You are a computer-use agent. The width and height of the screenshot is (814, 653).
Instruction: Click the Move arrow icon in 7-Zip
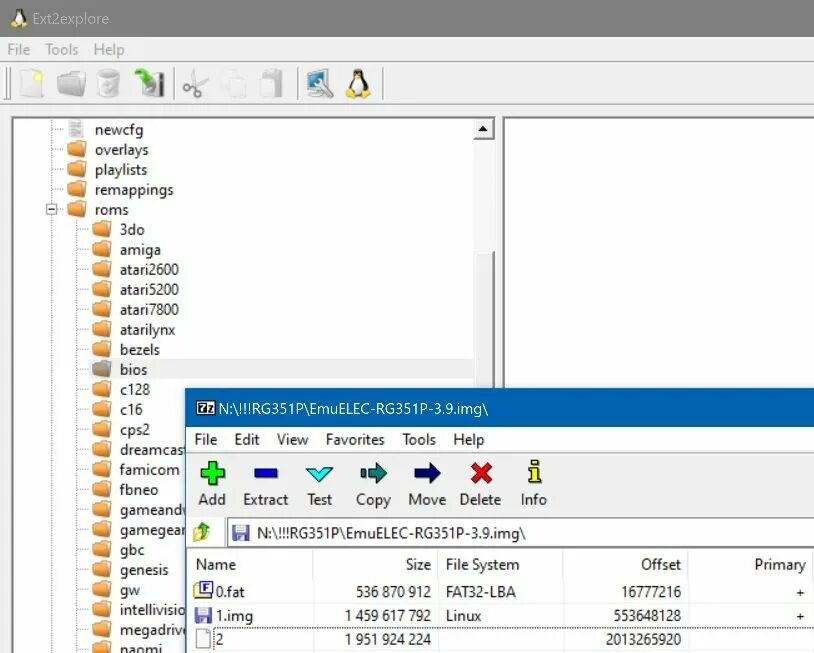point(427,473)
